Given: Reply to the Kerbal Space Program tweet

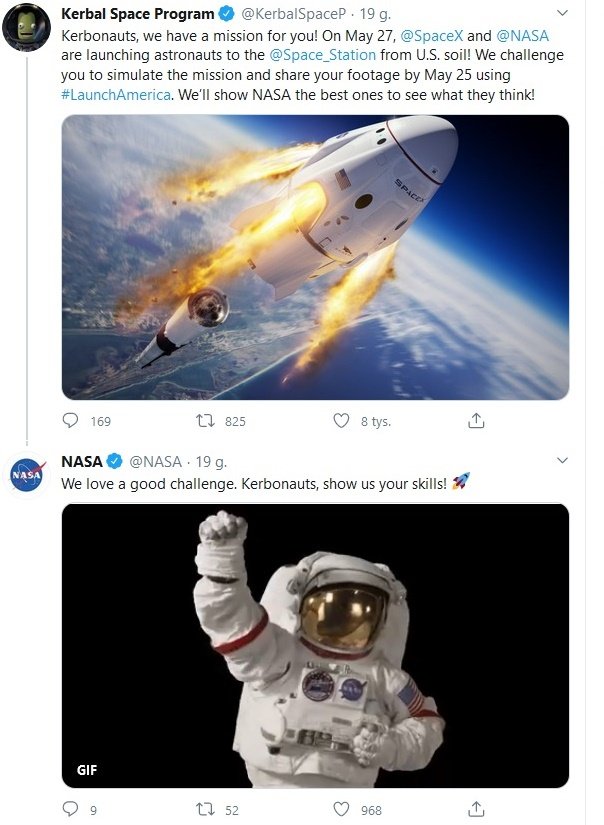Looking at the screenshot, I should 71,421.
